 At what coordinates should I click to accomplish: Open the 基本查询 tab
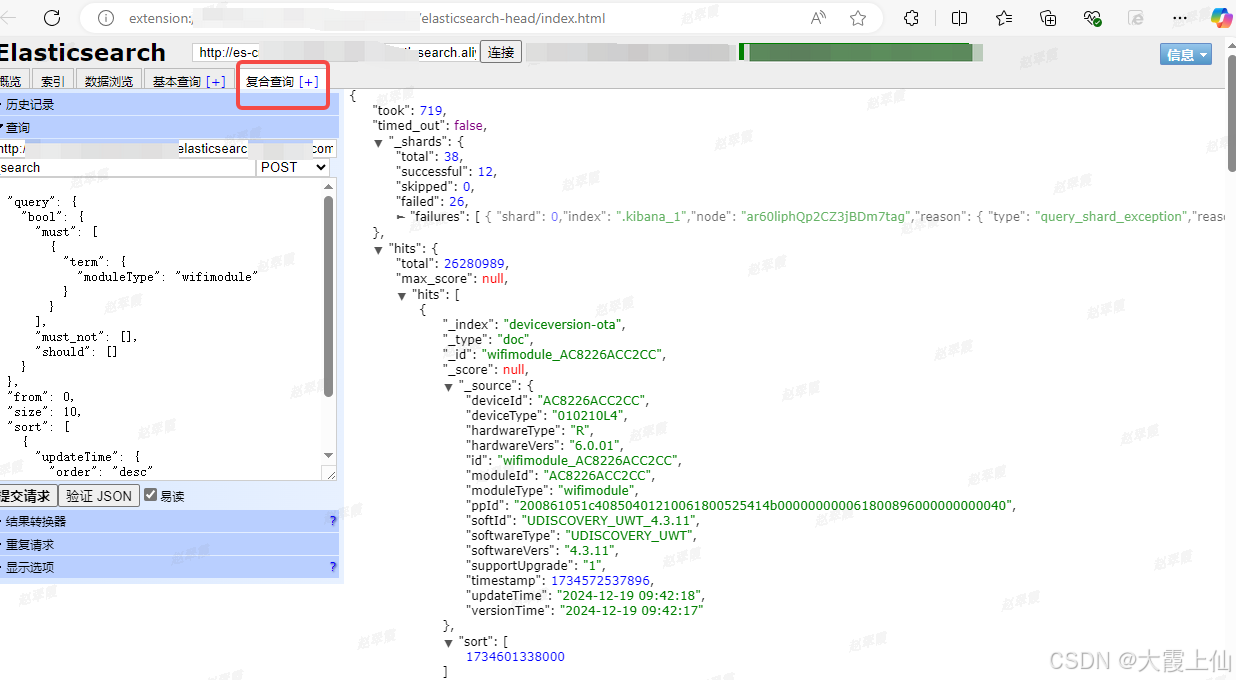tap(176, 82)
